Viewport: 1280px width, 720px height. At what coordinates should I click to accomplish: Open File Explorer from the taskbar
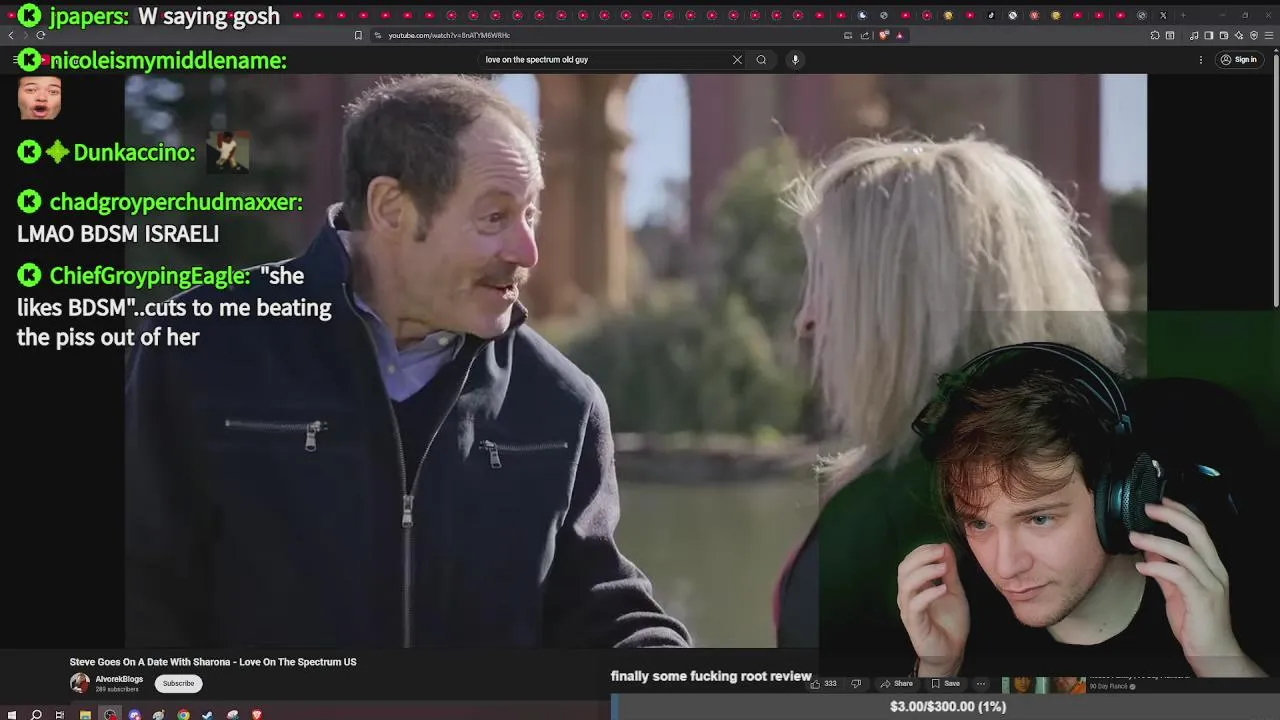pyautogui.click(x=85, y=714)
